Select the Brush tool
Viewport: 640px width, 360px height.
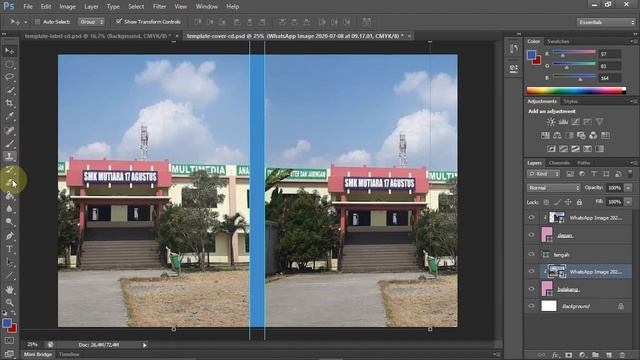click(x=9, y=144)
